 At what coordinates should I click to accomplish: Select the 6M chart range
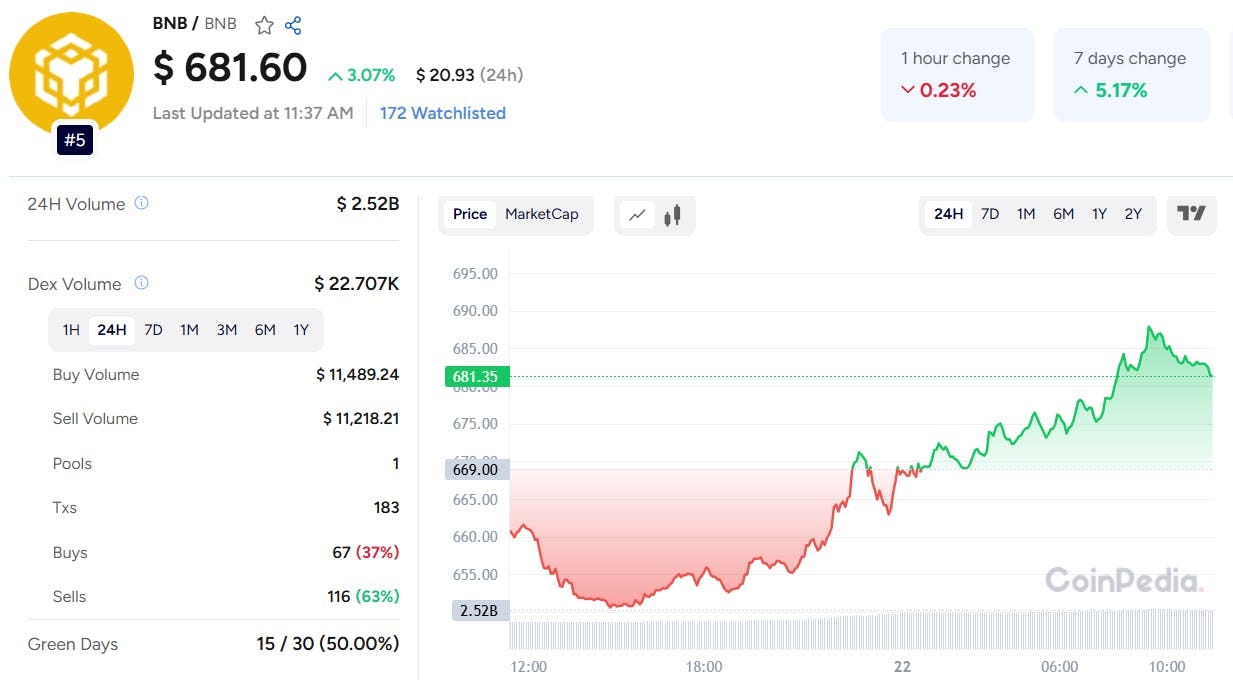(x=1063, y=214)
